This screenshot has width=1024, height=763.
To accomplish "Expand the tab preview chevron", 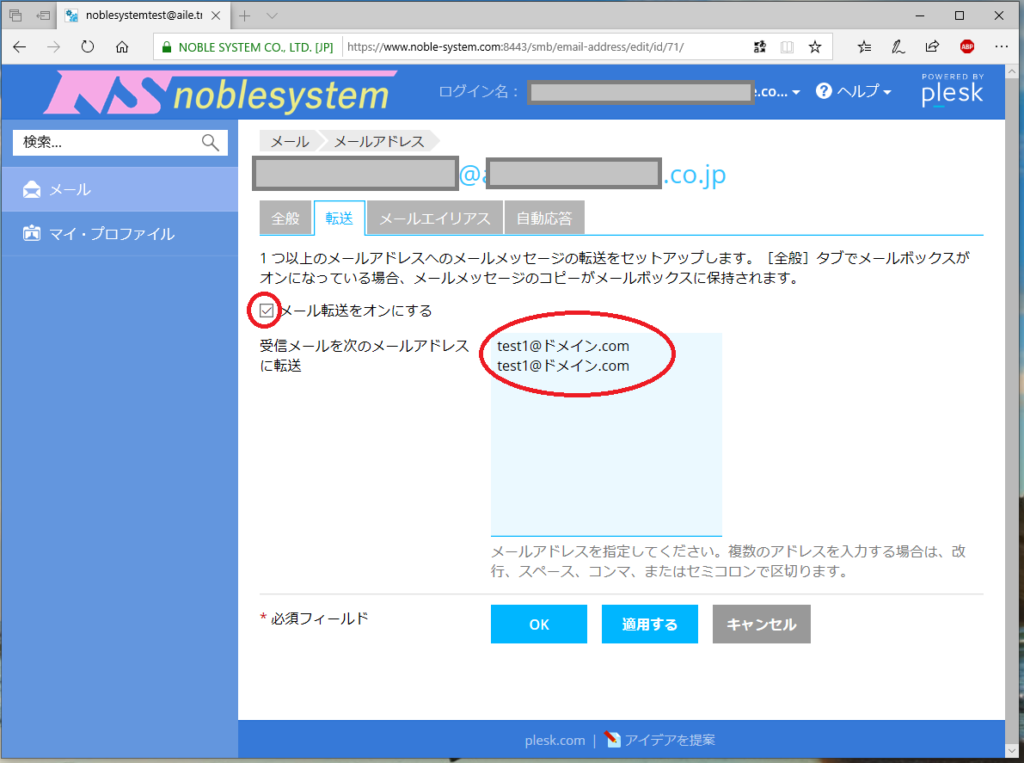I will [x=272, y=16].
